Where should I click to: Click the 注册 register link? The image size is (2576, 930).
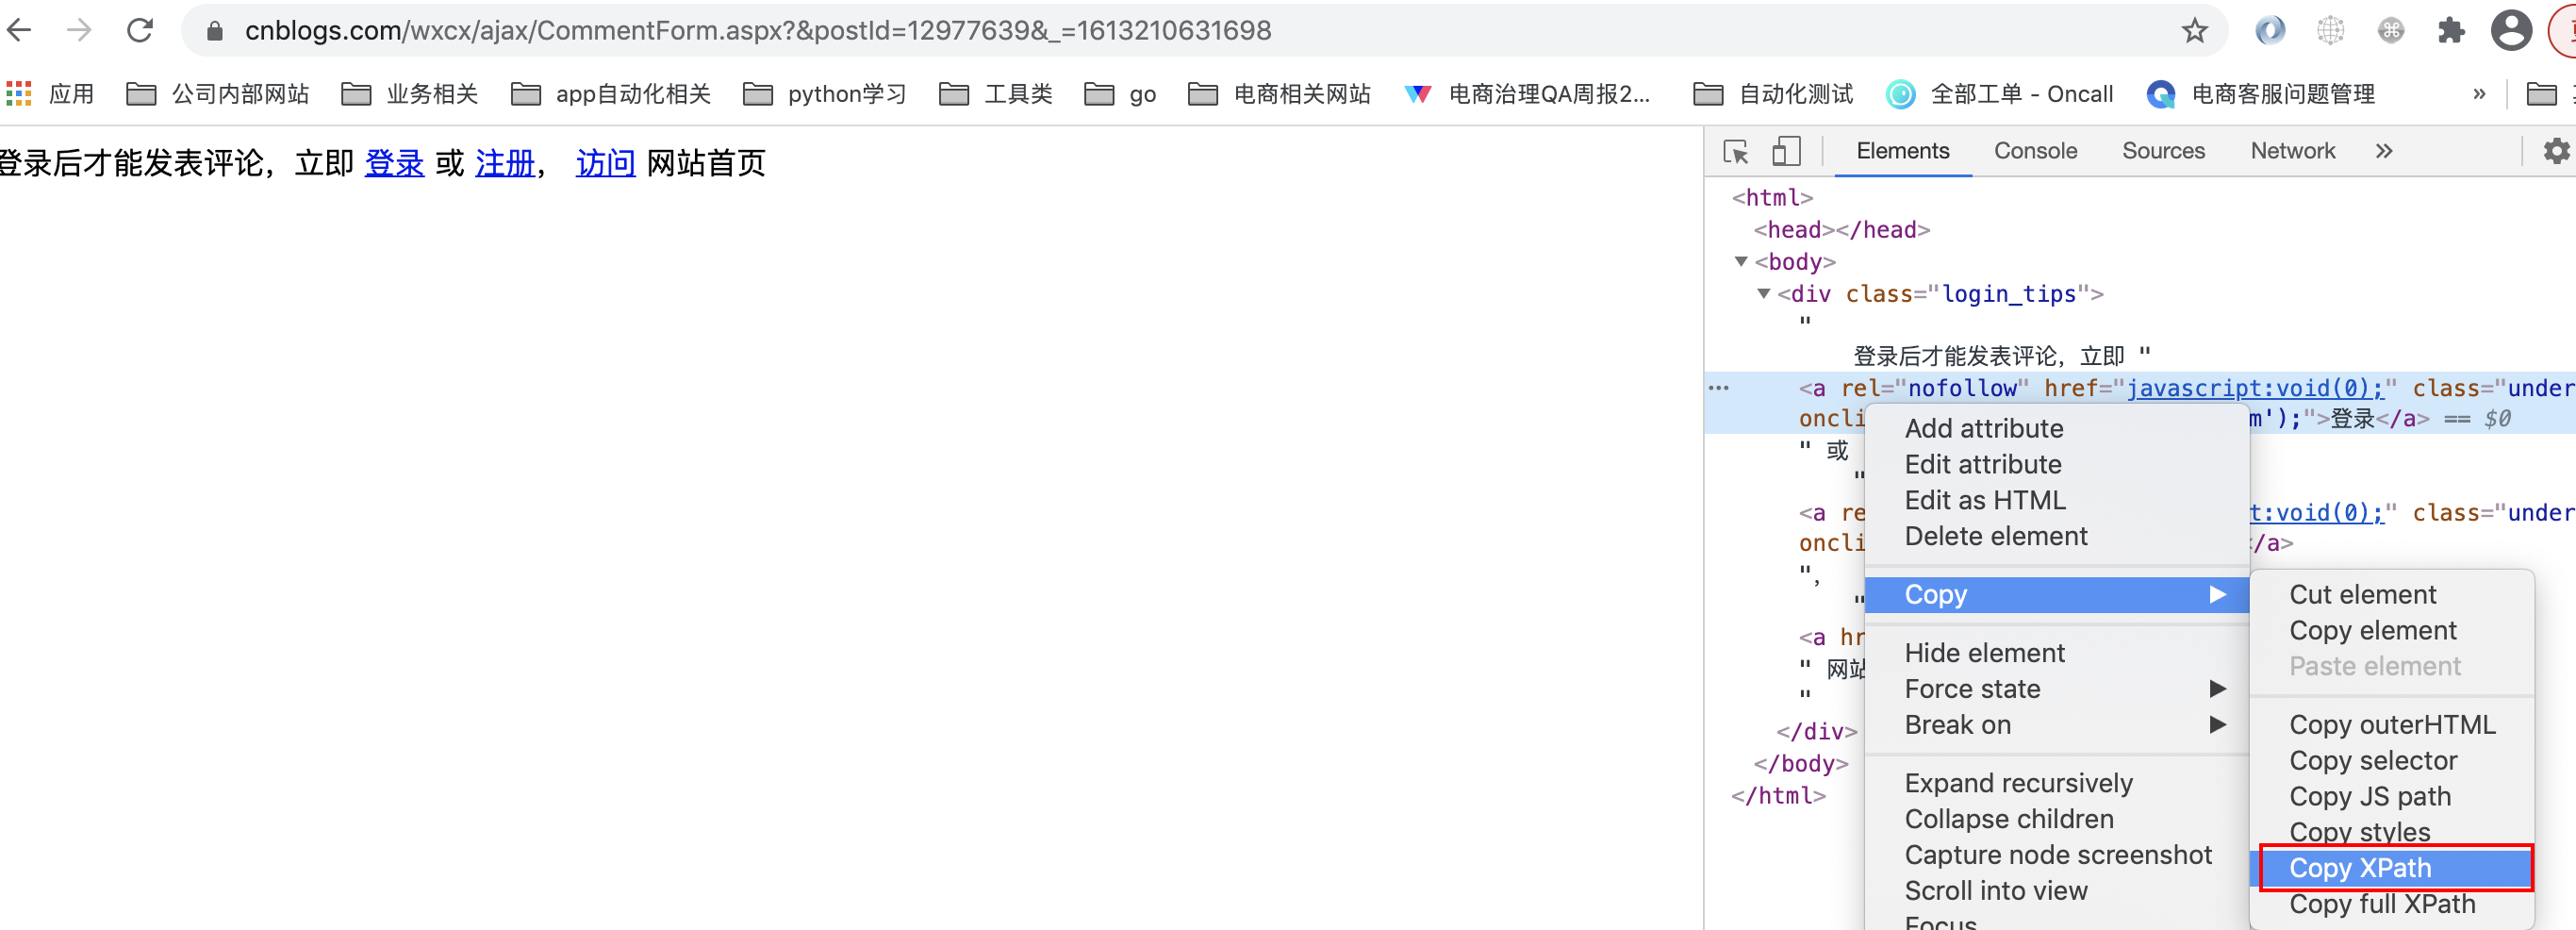505,162
